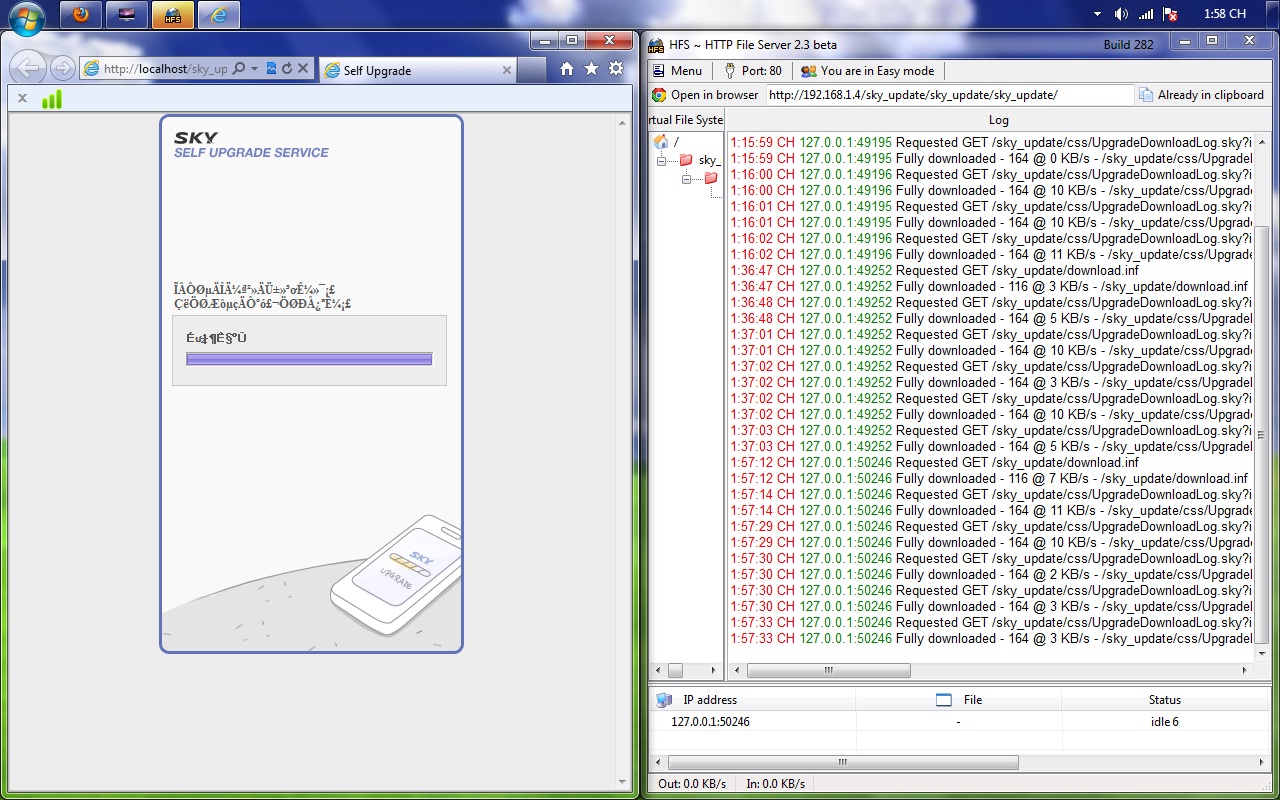The width and height of the screenshot is (1280, 800).
Task: Open the network signal tray icon
Action: [1146, 14]
